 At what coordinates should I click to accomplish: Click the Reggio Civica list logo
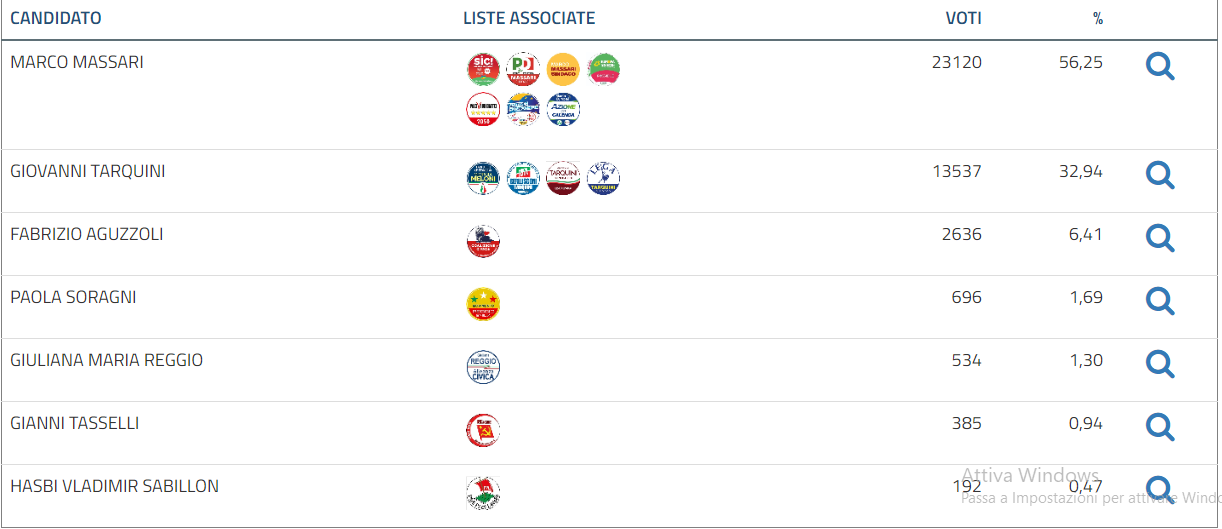click(x=483, y=367)
